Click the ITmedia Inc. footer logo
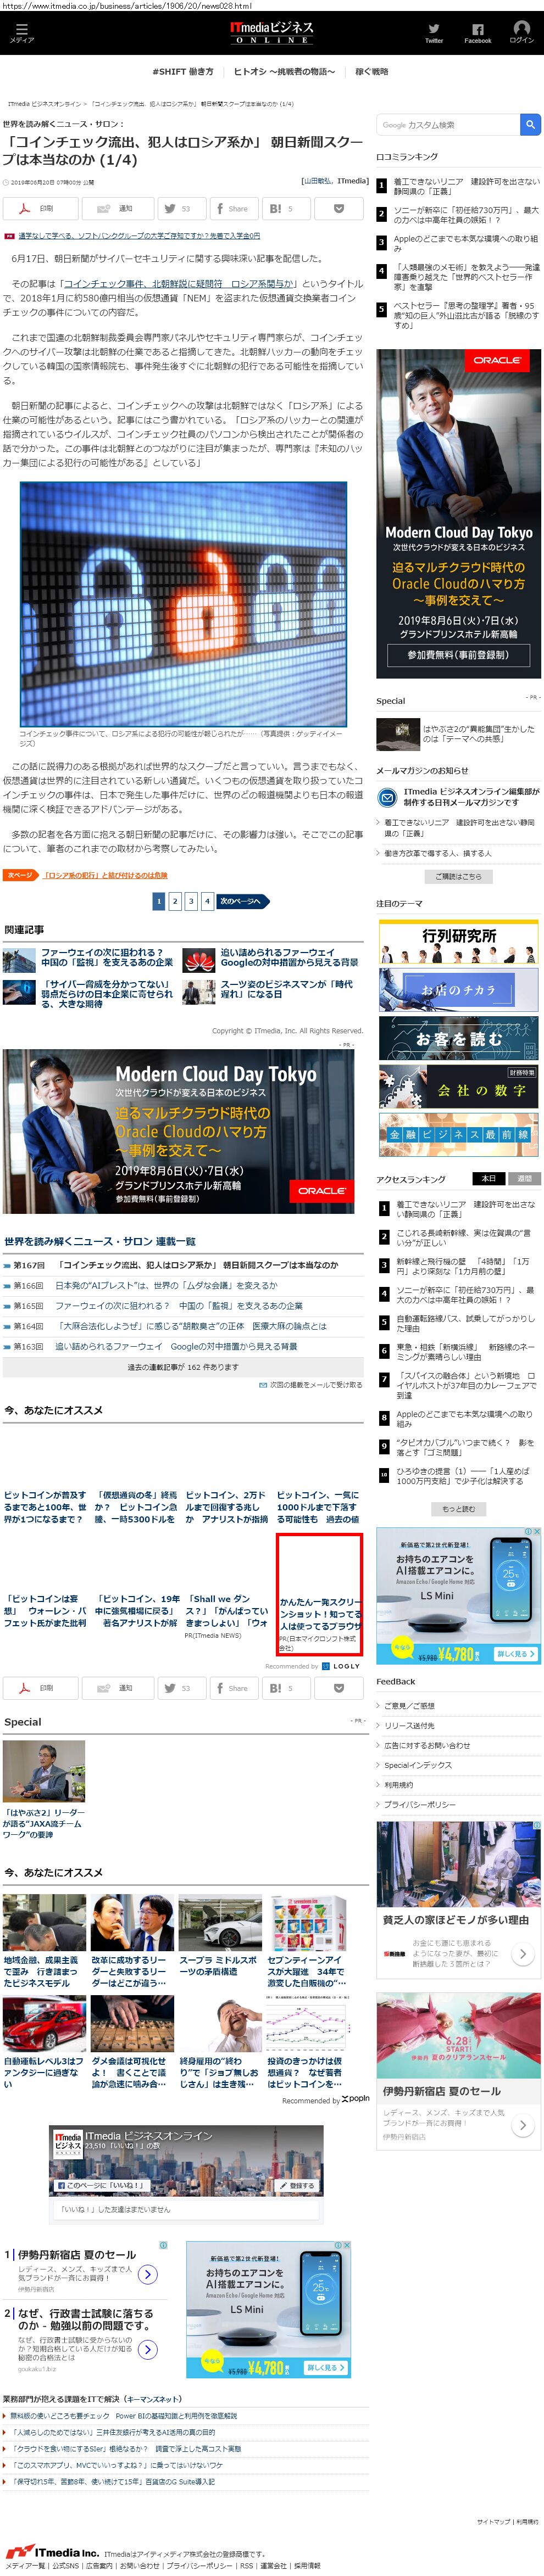Viewport: 544px width, 2576px height. [52, 2552]
